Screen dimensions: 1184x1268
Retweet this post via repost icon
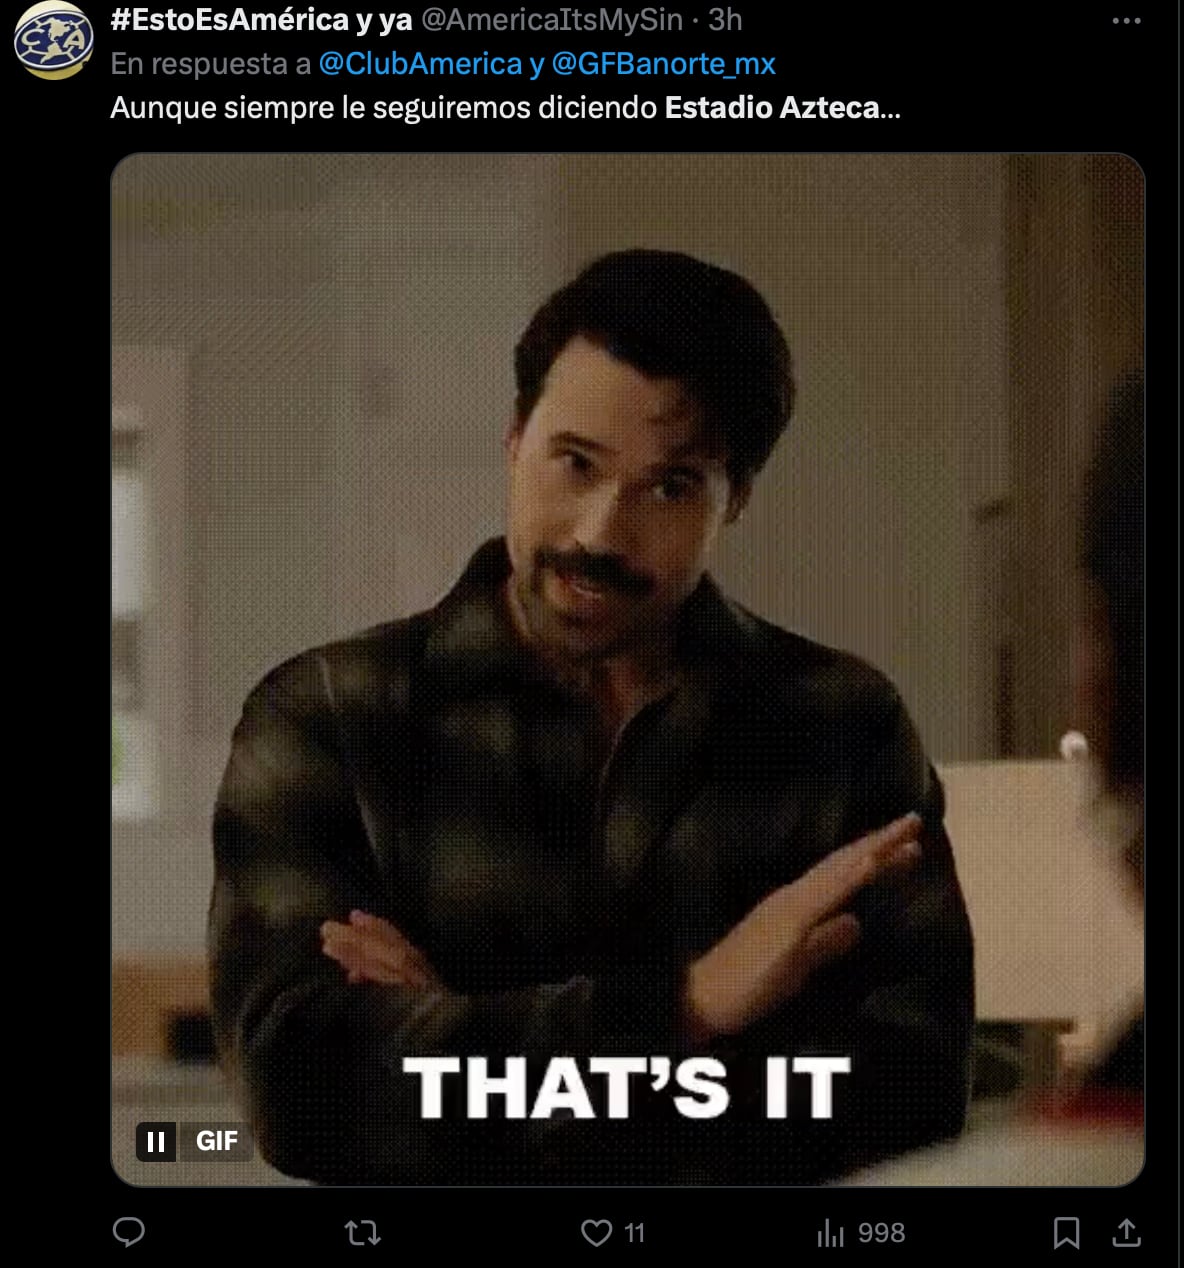click(x=363, y=1232)
